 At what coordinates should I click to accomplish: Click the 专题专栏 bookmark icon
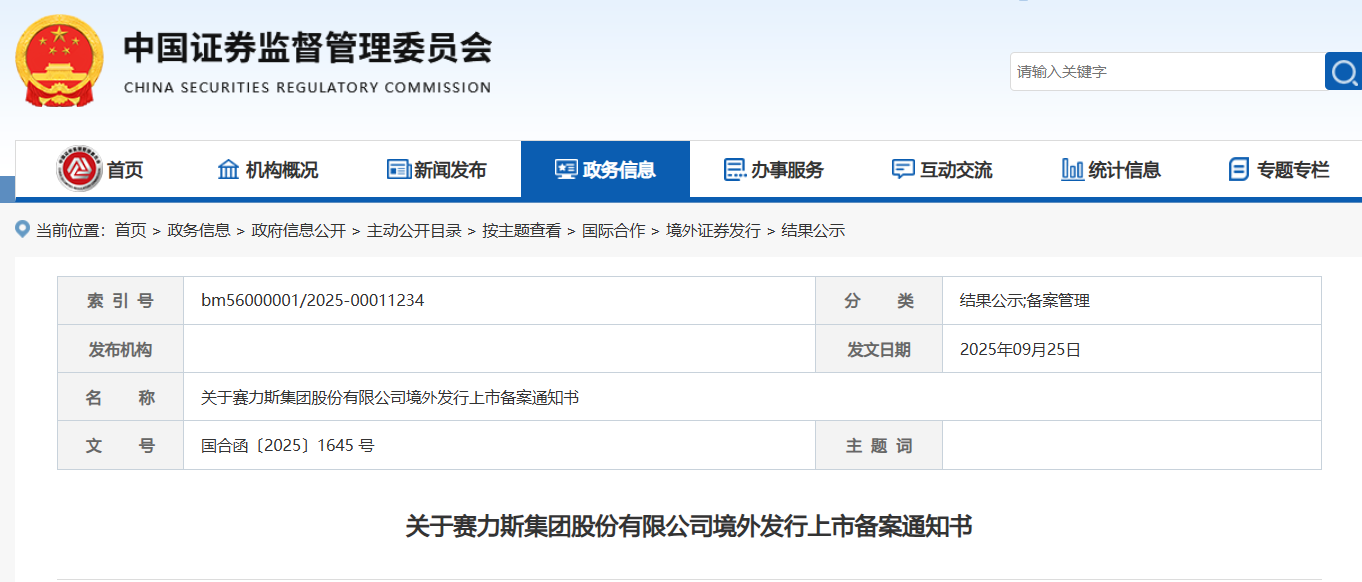1240,169
